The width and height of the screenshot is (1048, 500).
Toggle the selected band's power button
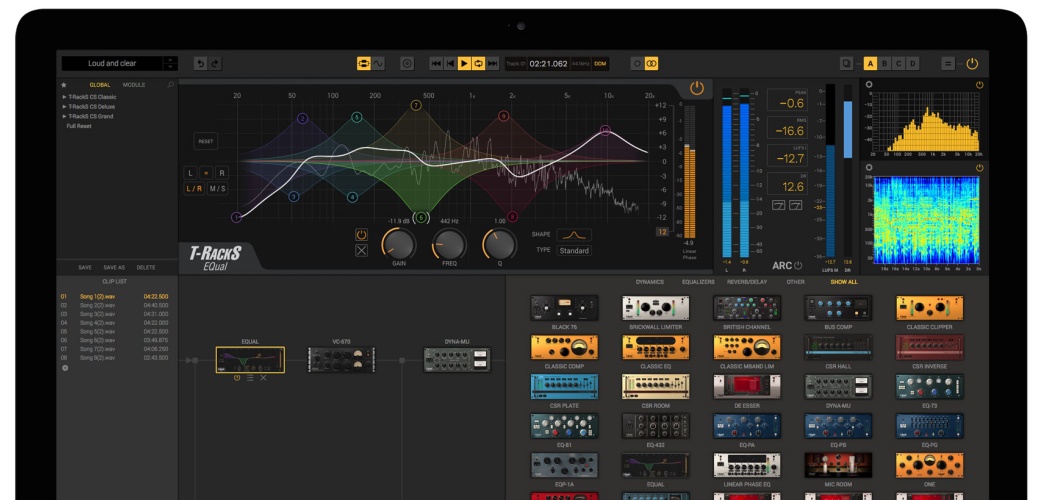362,235
